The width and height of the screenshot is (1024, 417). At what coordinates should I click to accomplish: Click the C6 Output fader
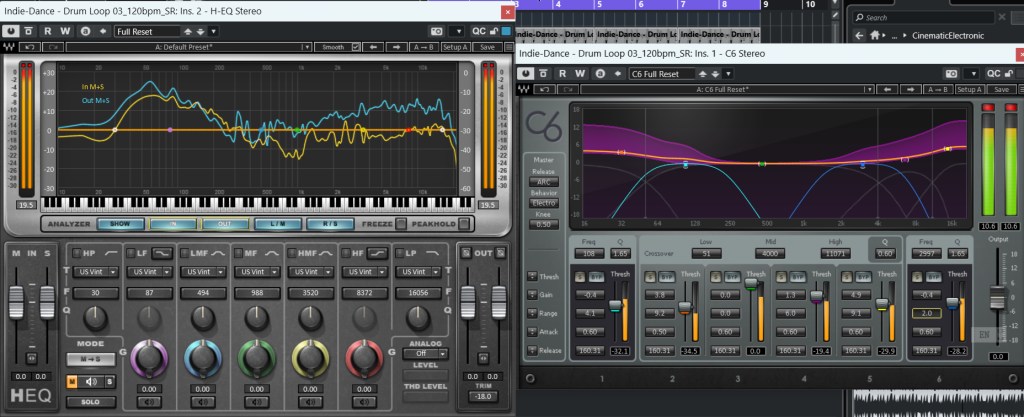[x=996, y=298]
